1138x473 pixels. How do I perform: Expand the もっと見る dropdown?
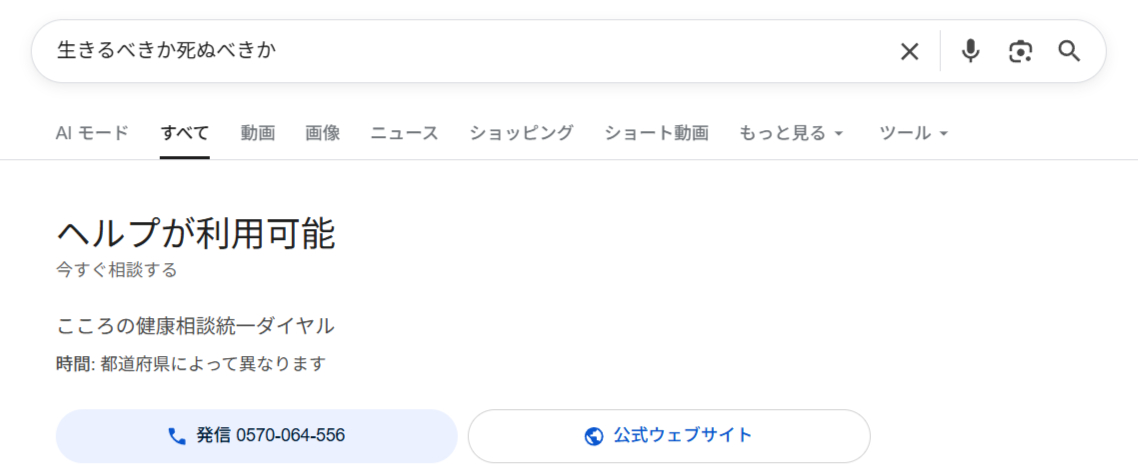pos(791,133)
